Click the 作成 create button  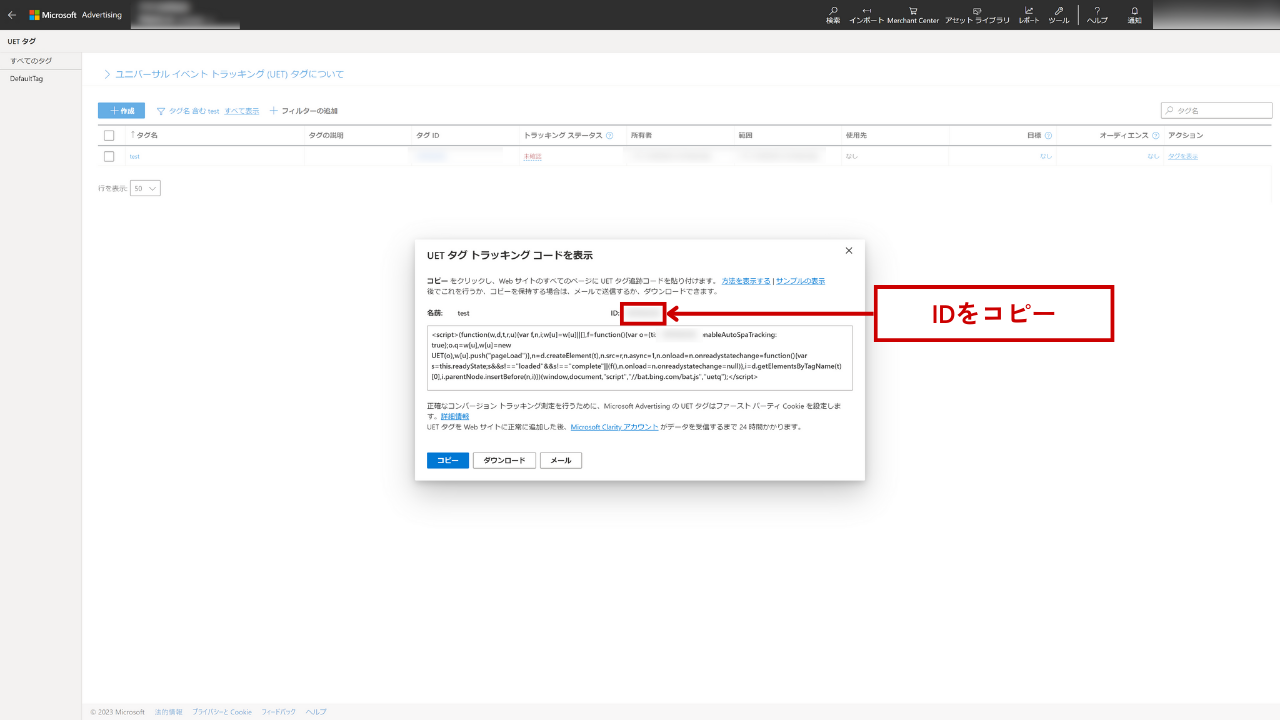click(121, 111)
